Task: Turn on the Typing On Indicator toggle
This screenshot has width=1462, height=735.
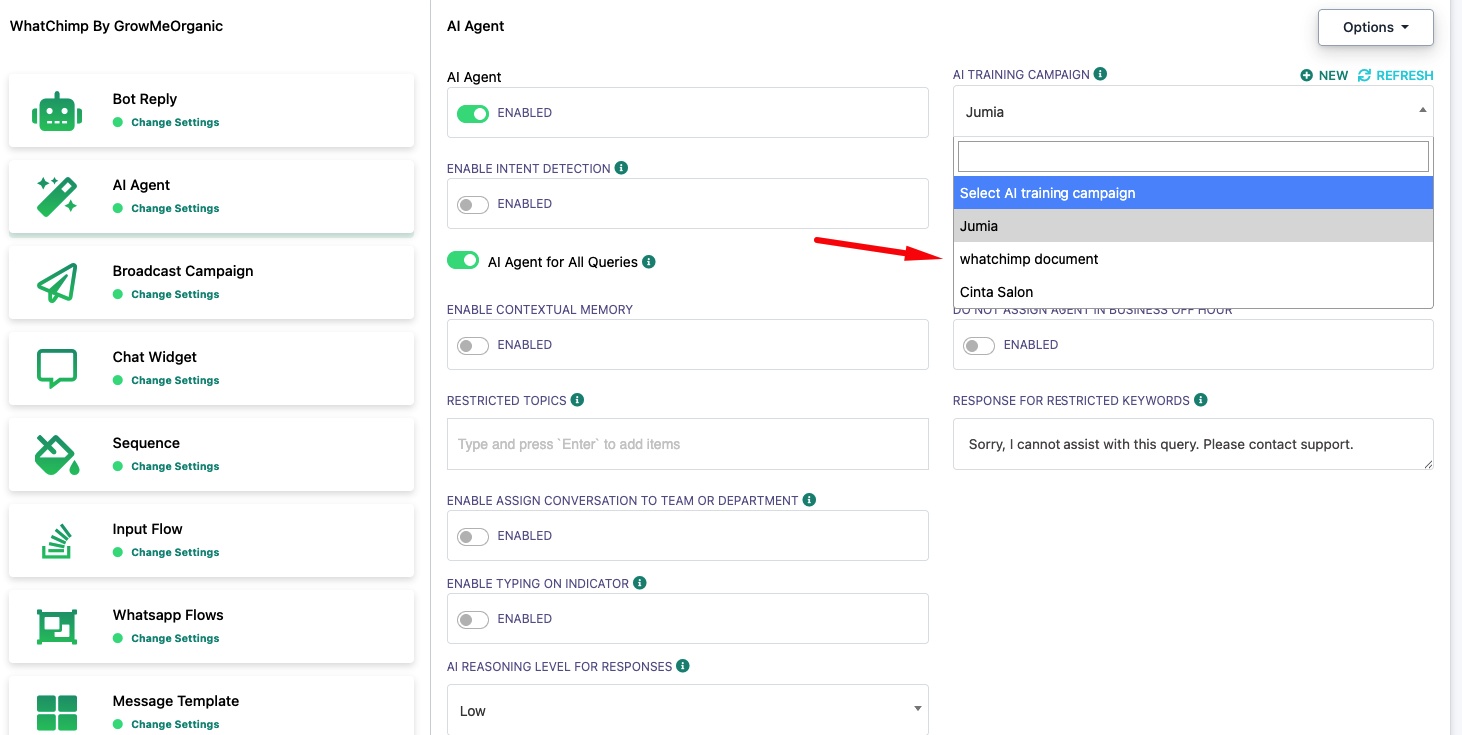Action: click(473, 619)
